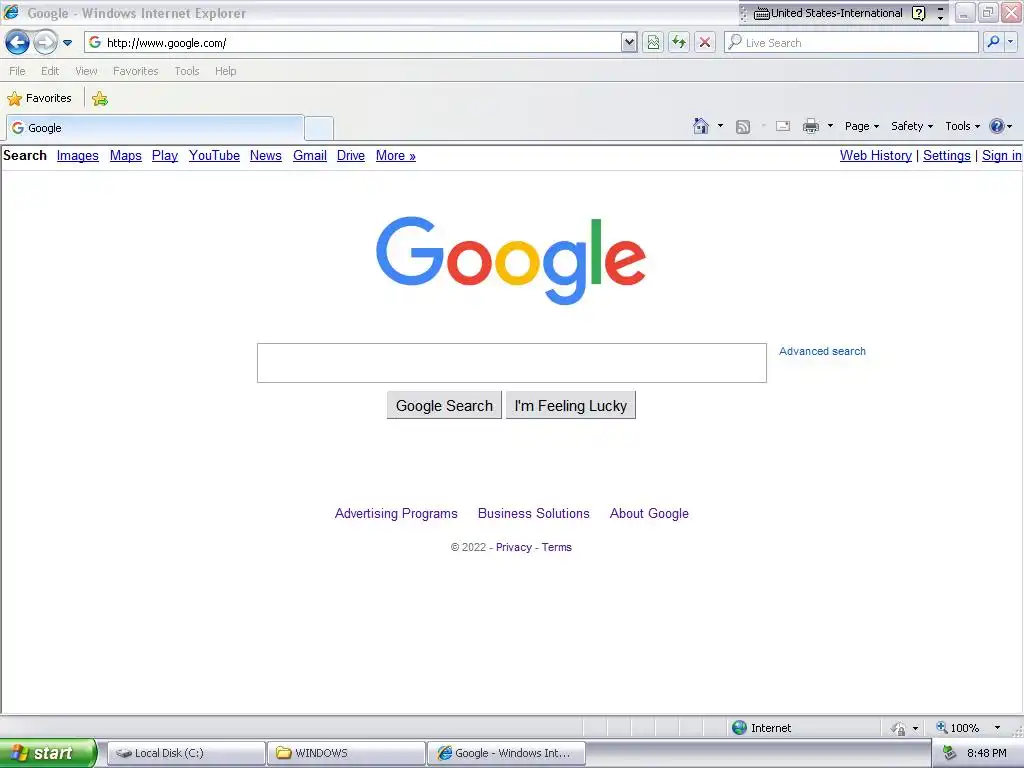Click the Live Search box
The image size is (1024, 768).
coord(852,43)
